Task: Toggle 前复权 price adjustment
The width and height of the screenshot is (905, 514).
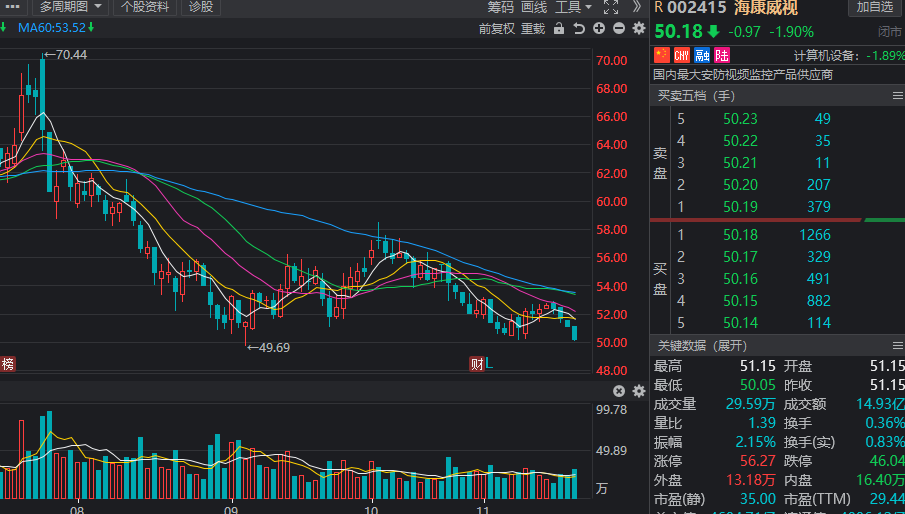Action: (497, 29)
